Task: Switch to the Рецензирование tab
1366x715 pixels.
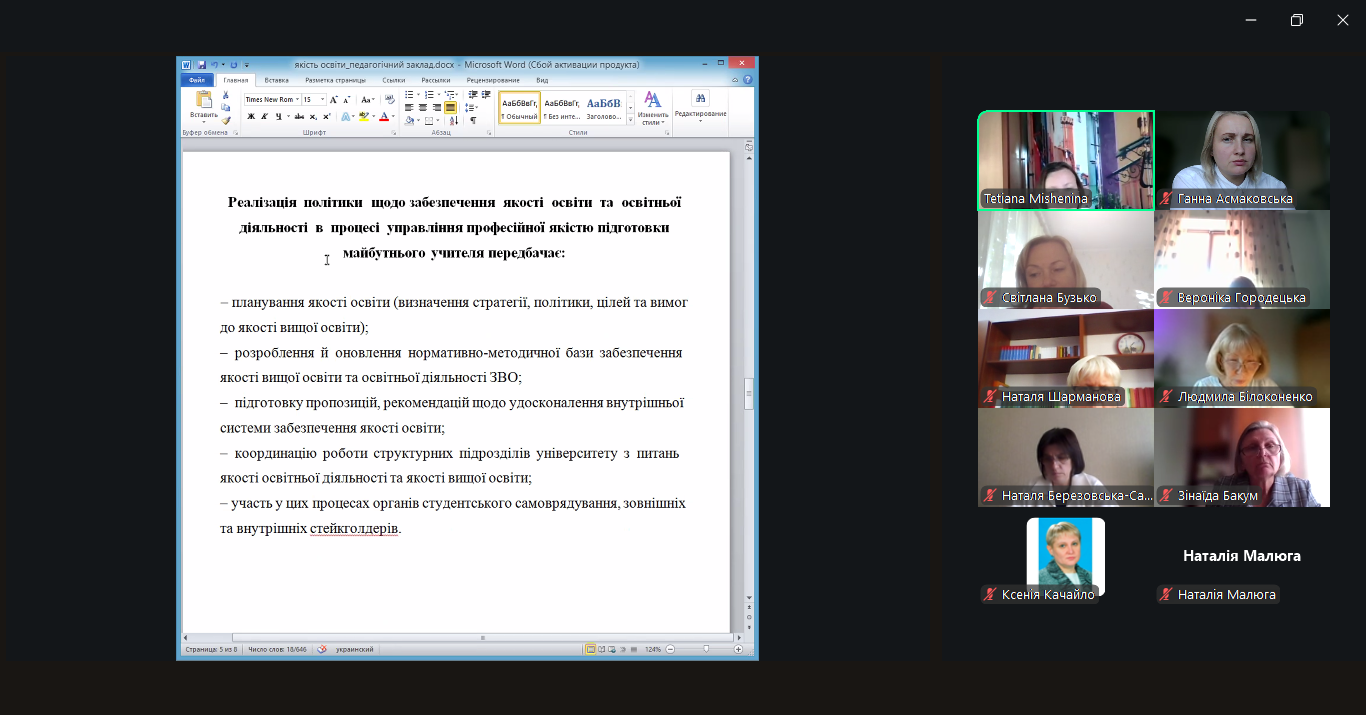Action: tap(492, 80)
